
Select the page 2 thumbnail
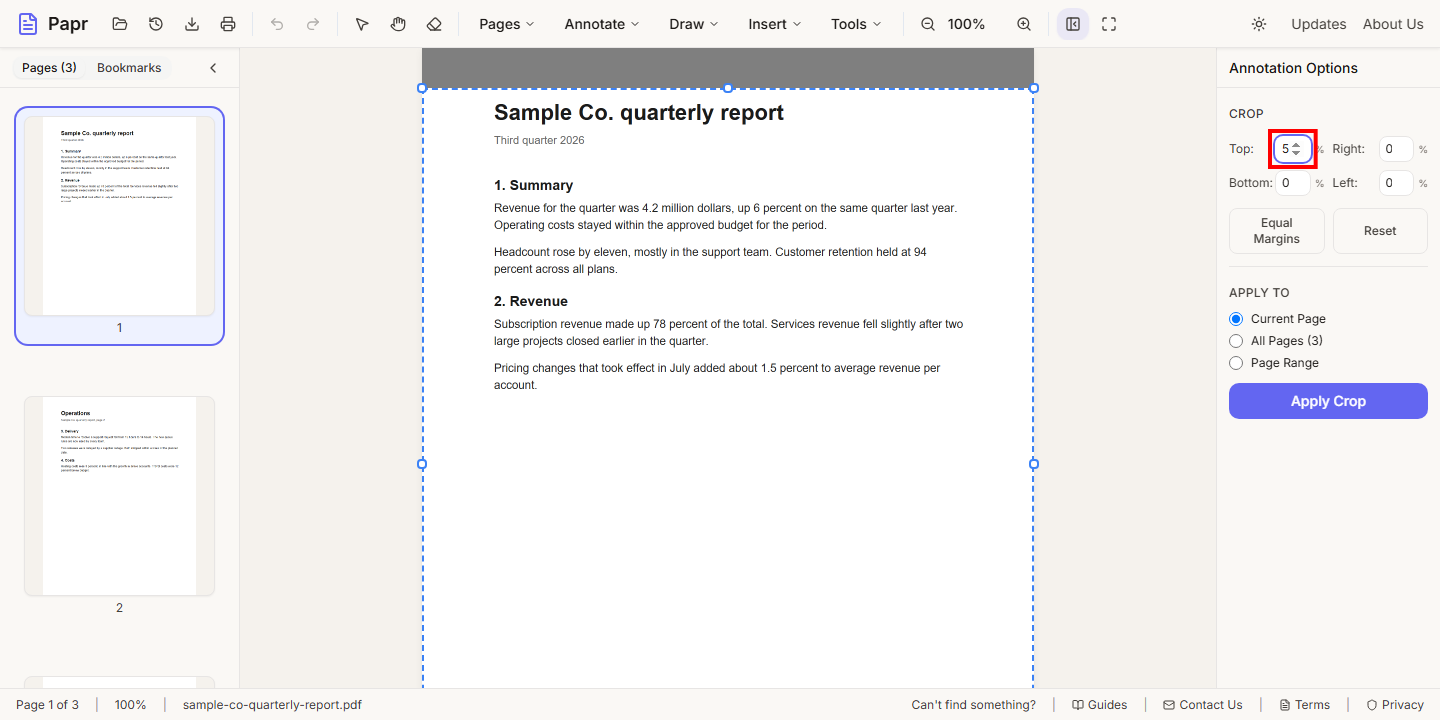pyautogui.click(x=119, y=496)
